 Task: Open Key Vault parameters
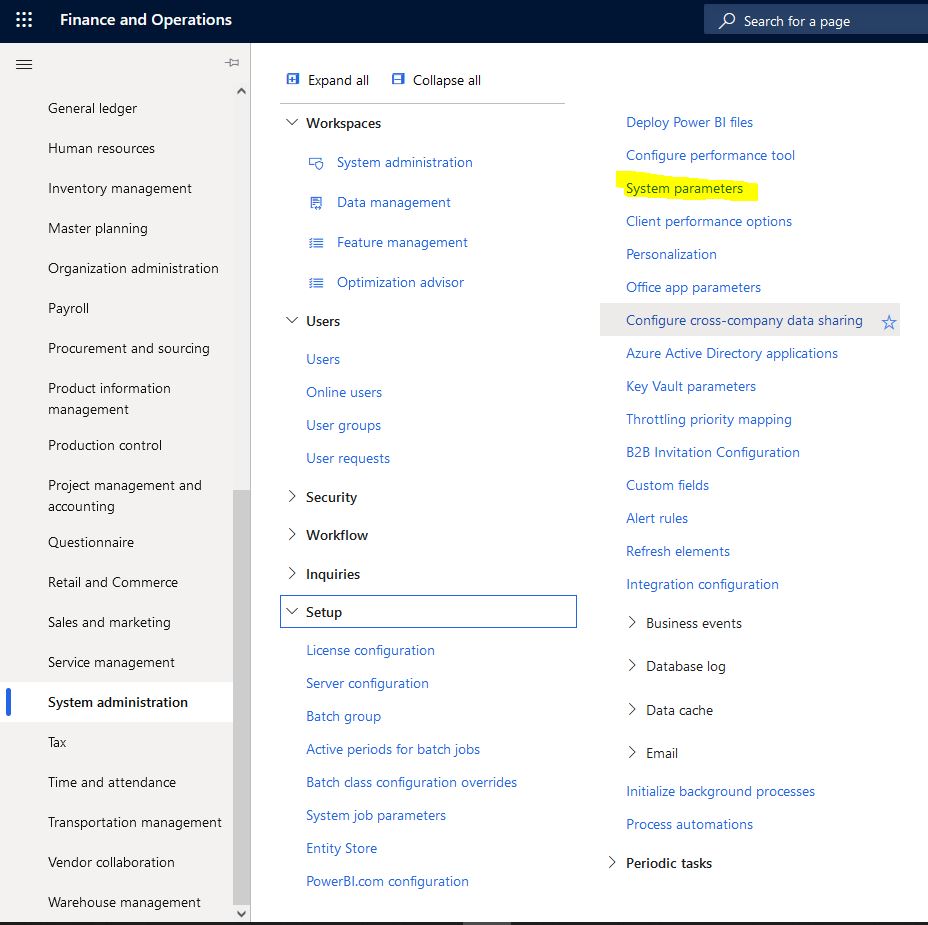tap(691, 386)
